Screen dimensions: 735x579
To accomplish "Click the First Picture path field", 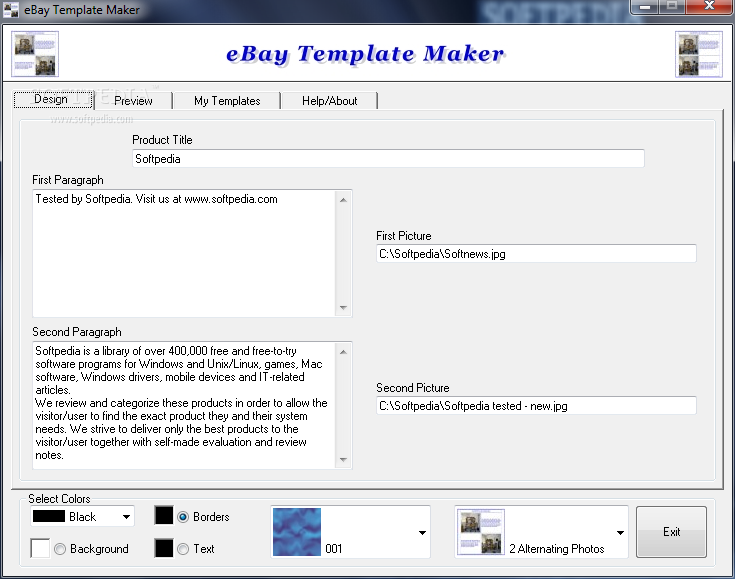I will pos(536,254).
